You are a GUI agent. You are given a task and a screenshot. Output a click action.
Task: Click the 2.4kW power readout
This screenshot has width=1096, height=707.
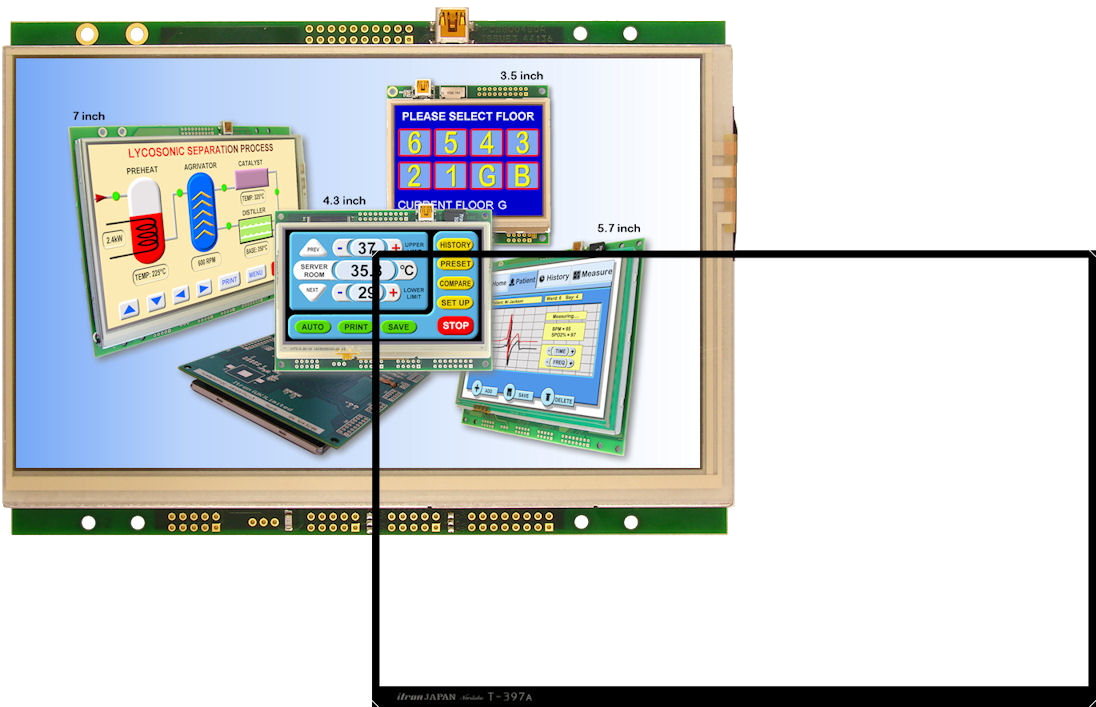(115, 240)
